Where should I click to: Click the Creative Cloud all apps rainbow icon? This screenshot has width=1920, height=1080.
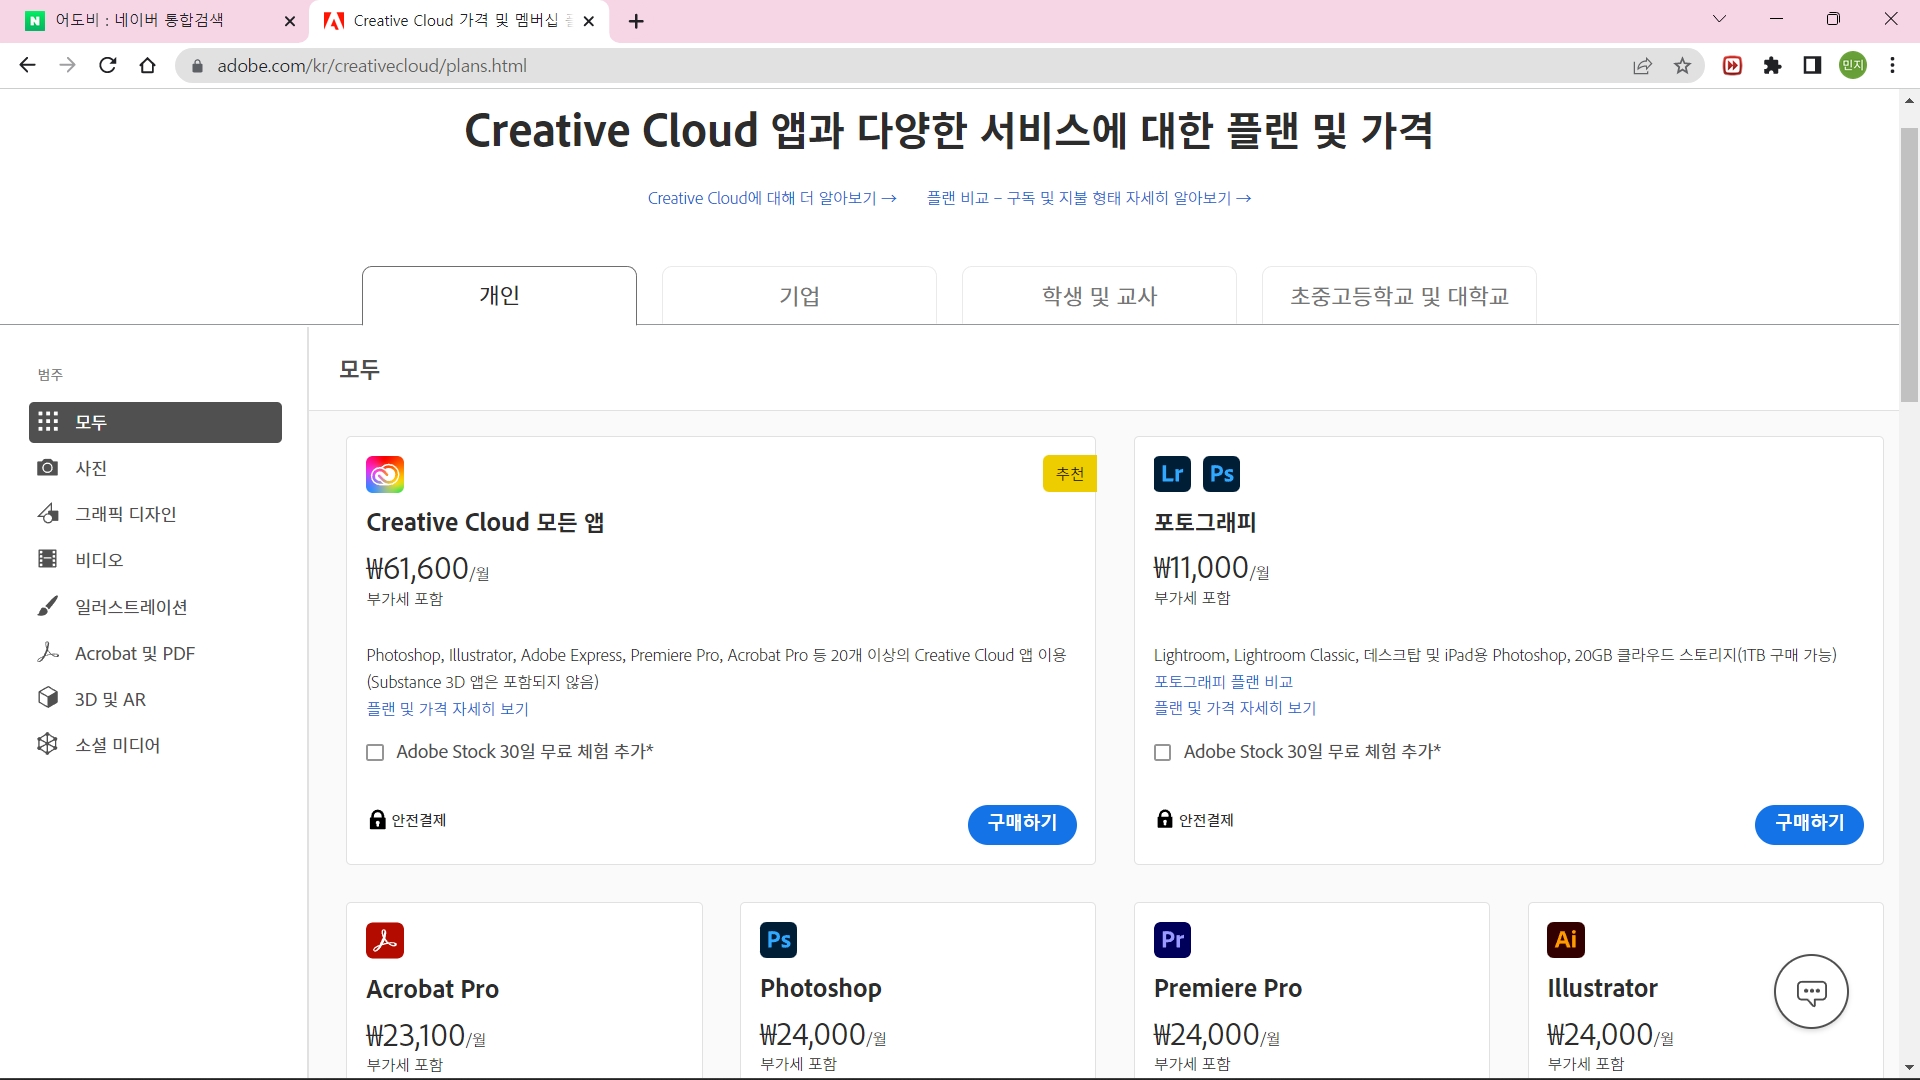pyautogui.click(x=385, y=474)
